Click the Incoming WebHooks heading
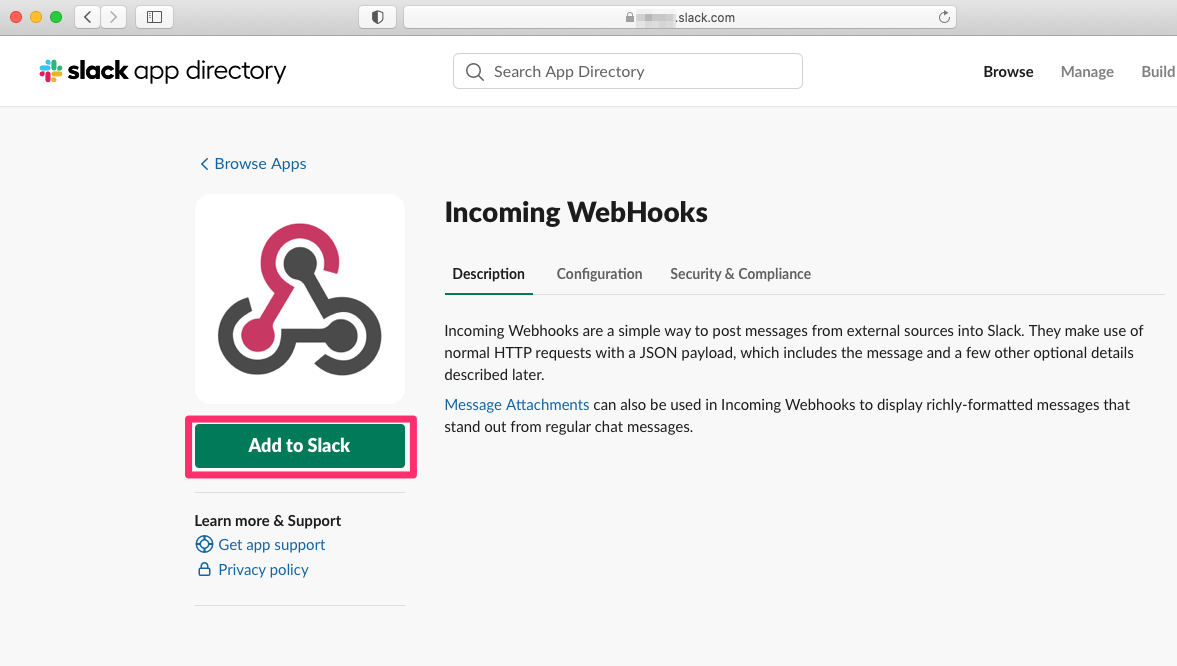The height and width of the screenshot is (666, 1177). (x=576, y=212)
